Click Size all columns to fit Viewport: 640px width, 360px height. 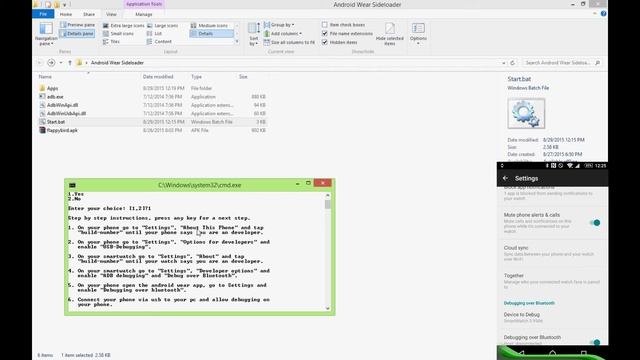(289, 42)
